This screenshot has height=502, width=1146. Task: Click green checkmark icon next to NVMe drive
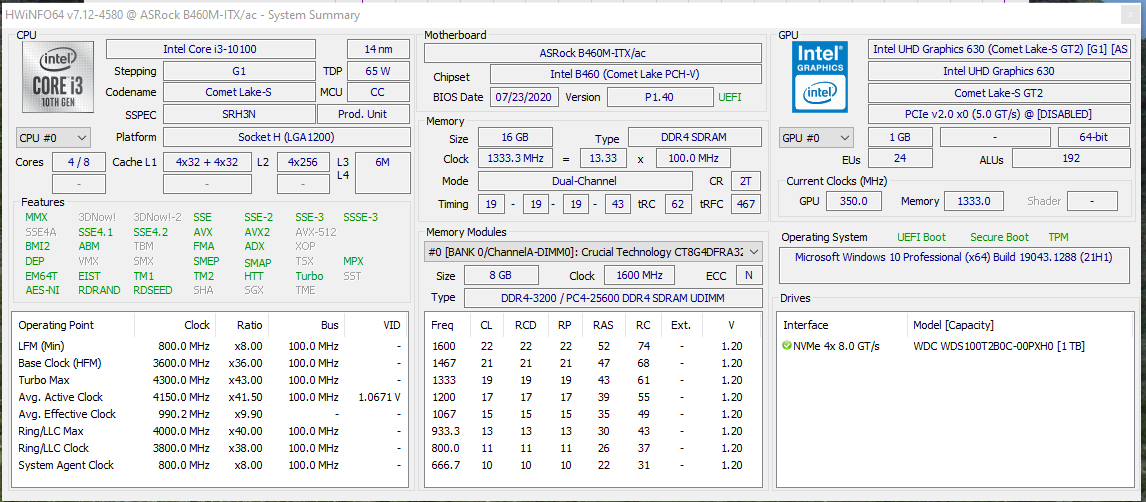point(786,346)
